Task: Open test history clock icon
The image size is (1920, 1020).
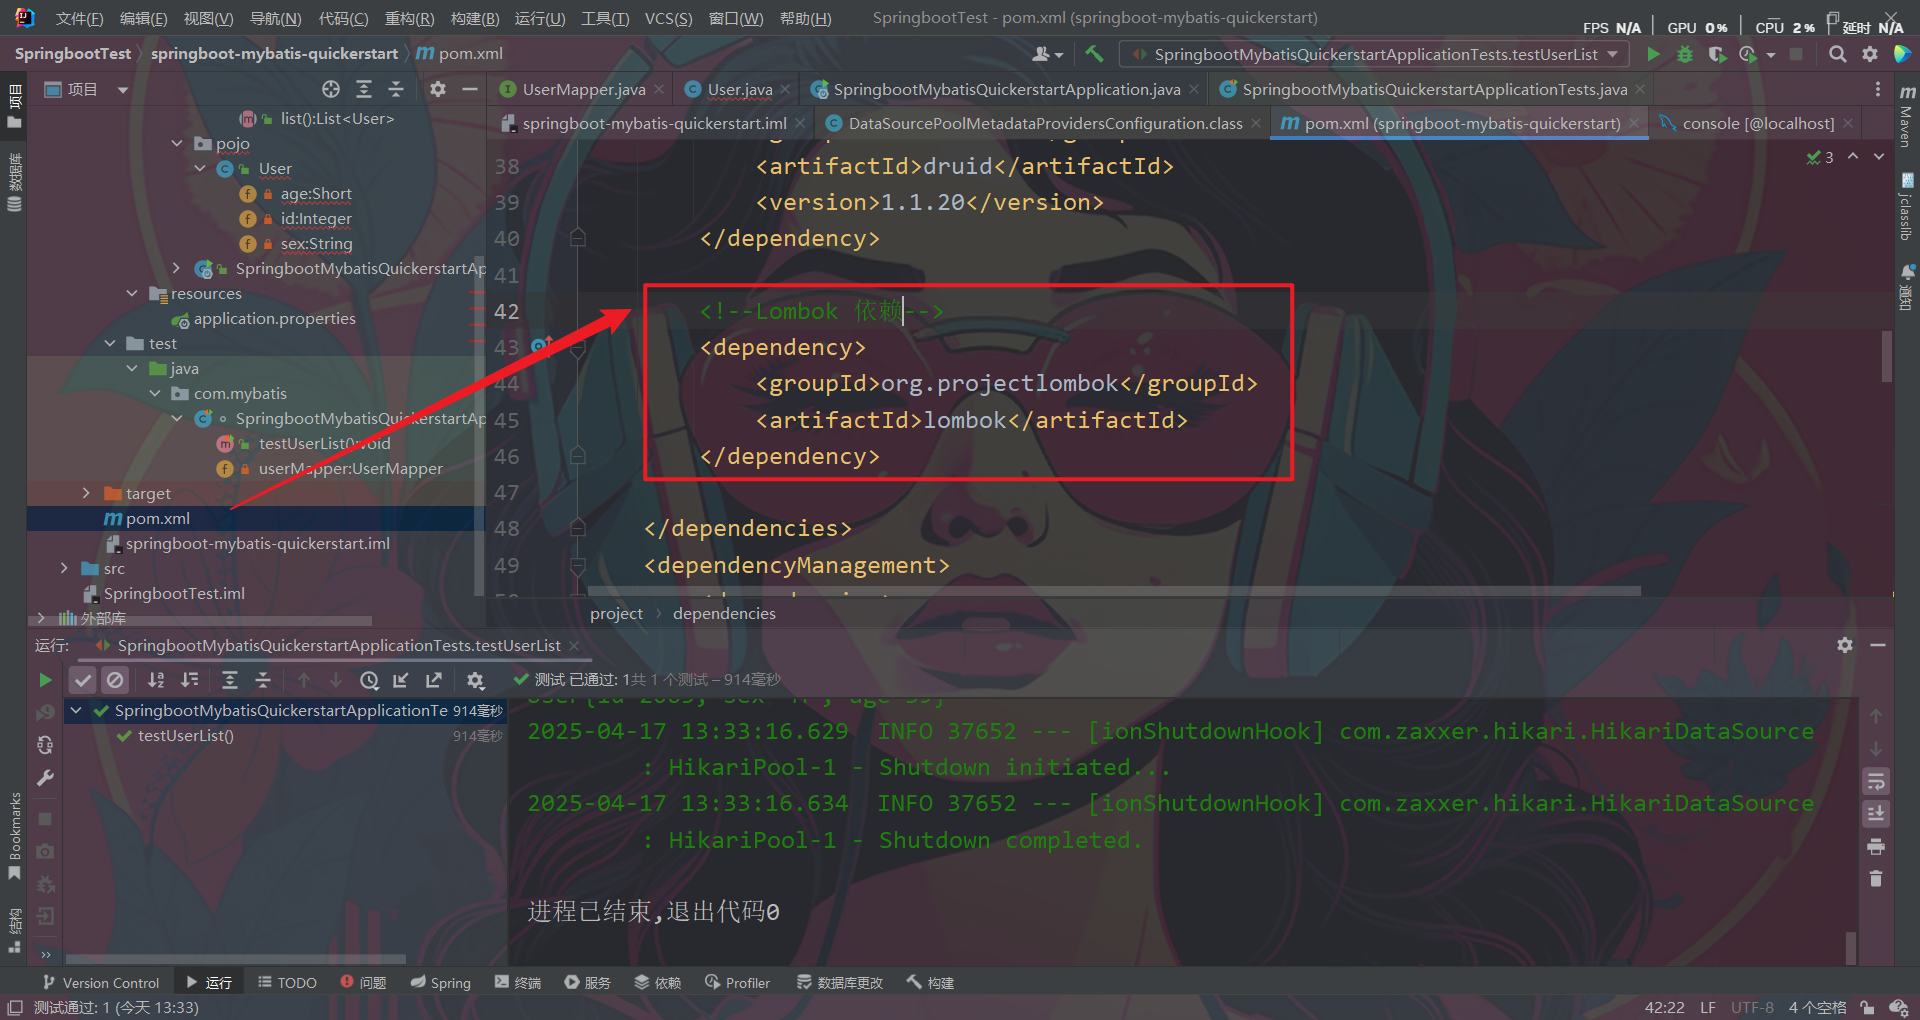Action: click(369, 680)
